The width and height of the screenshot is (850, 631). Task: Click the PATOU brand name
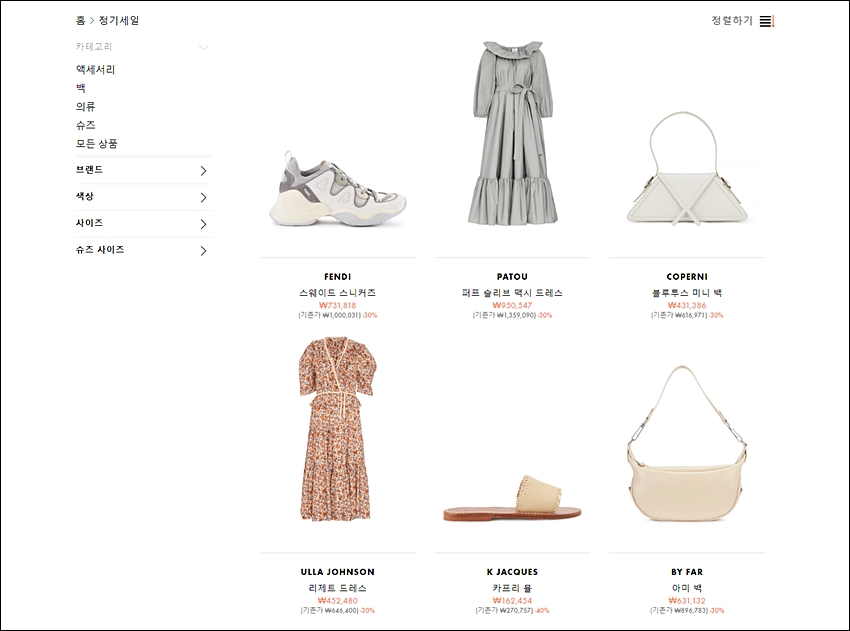click(x=512, y=276)
